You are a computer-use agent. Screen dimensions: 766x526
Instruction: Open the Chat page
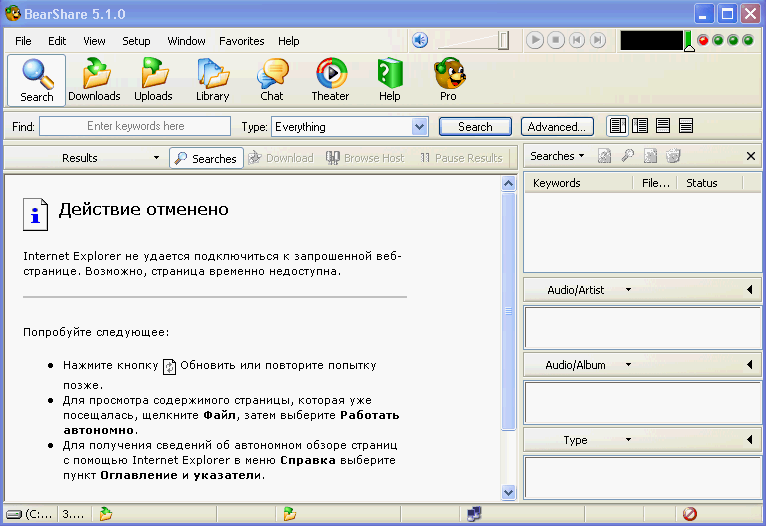click(x=272, y=81)
